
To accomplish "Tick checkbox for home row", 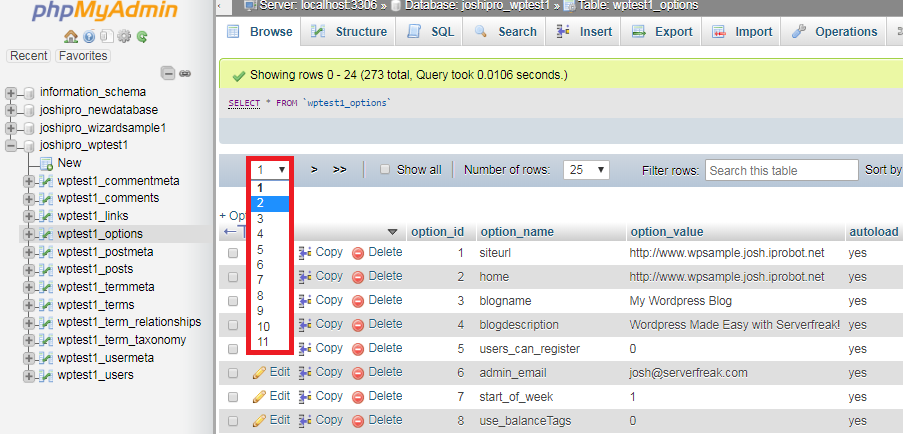I will click(233, 277).
